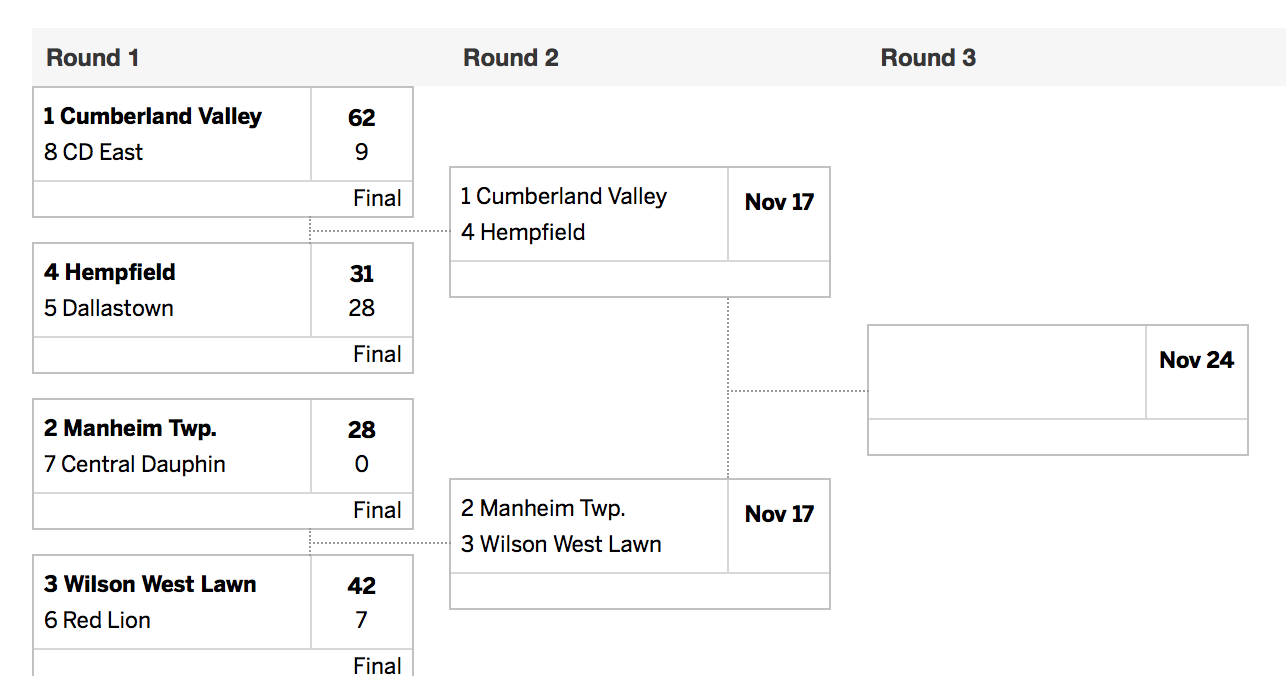Click Nov 17 date for Hempfield matchup
Viewport: 1286px width, 676px height.
[x=780, y=202]
